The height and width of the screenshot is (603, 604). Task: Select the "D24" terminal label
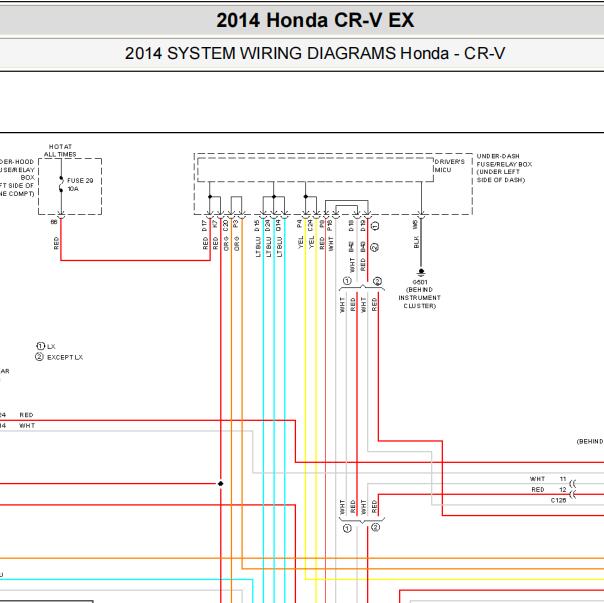pyautogui.click(x=268, y=225)
